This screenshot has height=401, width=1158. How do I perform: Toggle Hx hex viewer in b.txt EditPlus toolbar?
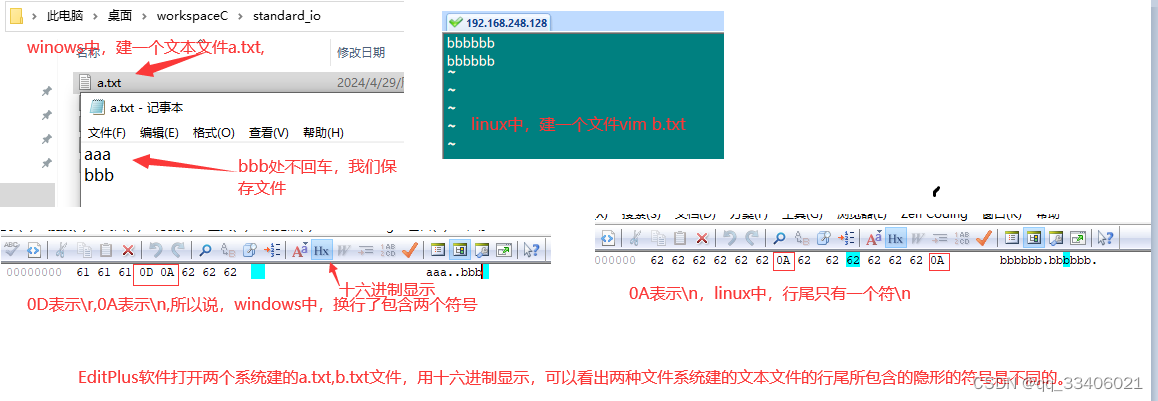click(x=896, y=239)
